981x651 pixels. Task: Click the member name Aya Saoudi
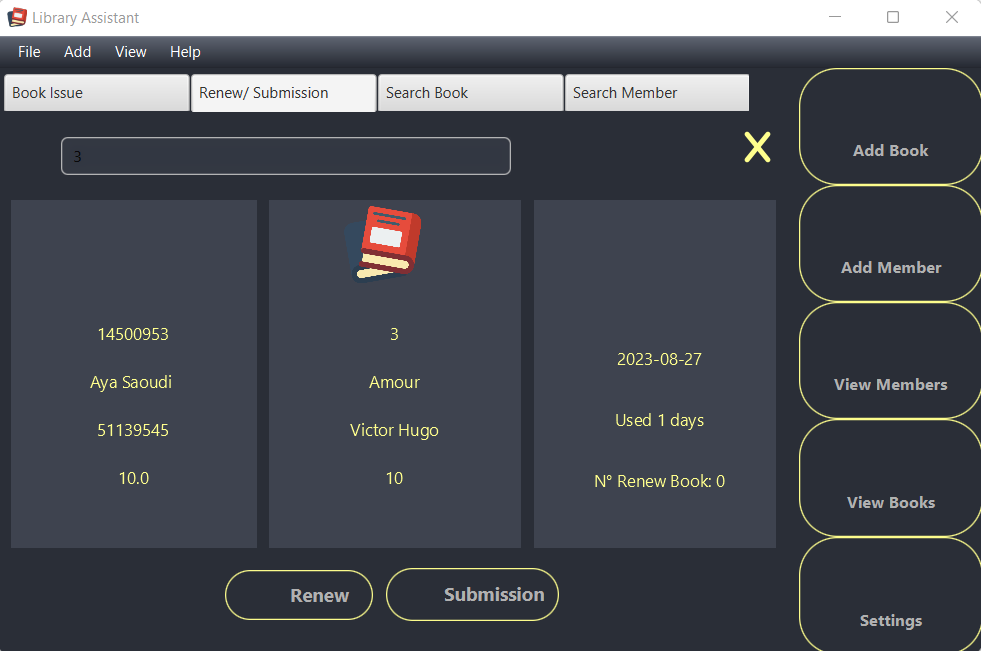(131, 382)
